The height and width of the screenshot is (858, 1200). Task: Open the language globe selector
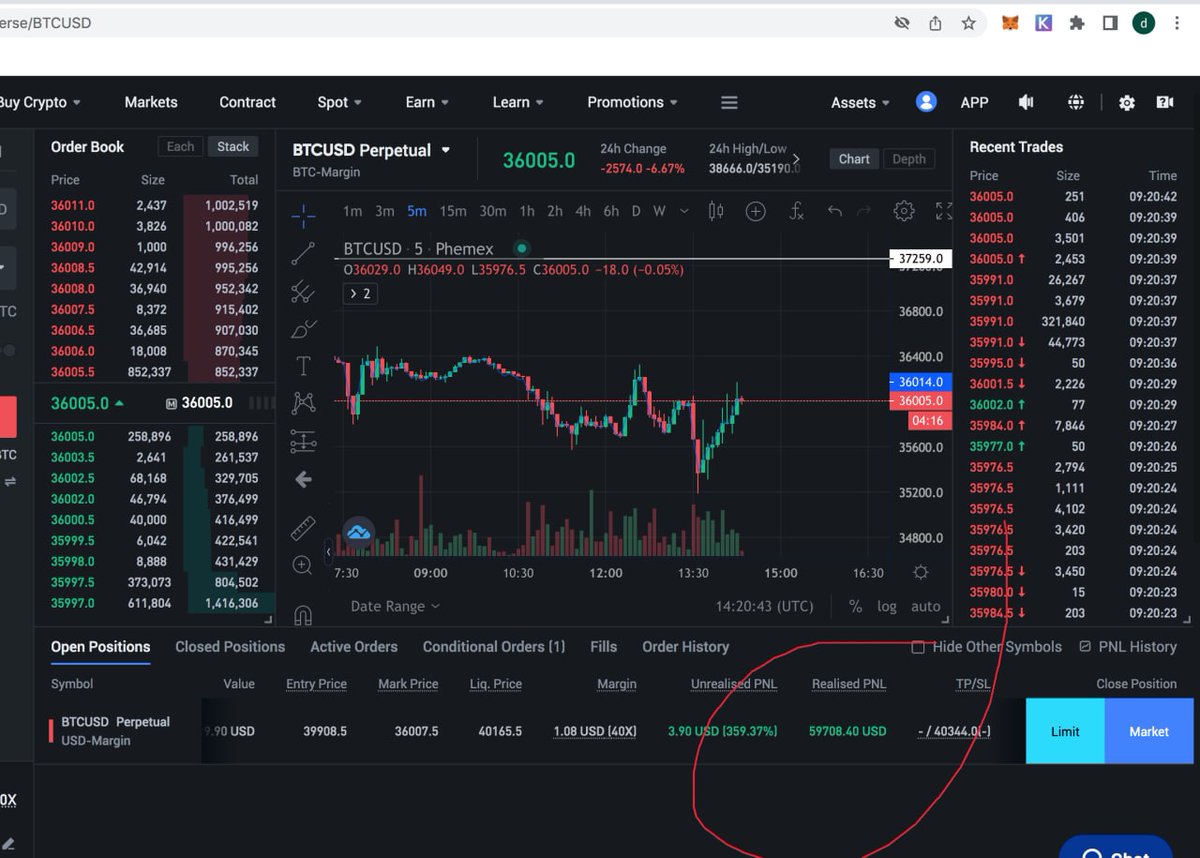tap(1076, 102)
